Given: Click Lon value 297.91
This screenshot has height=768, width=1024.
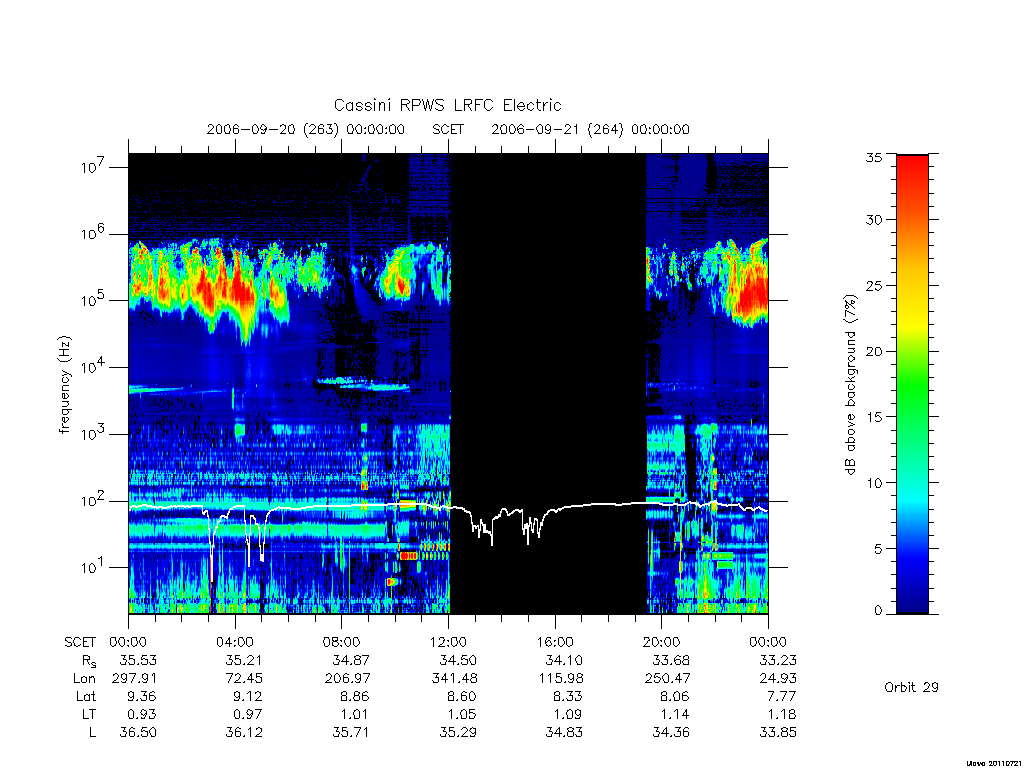Looking at the screenshot, I should (134, 679).
